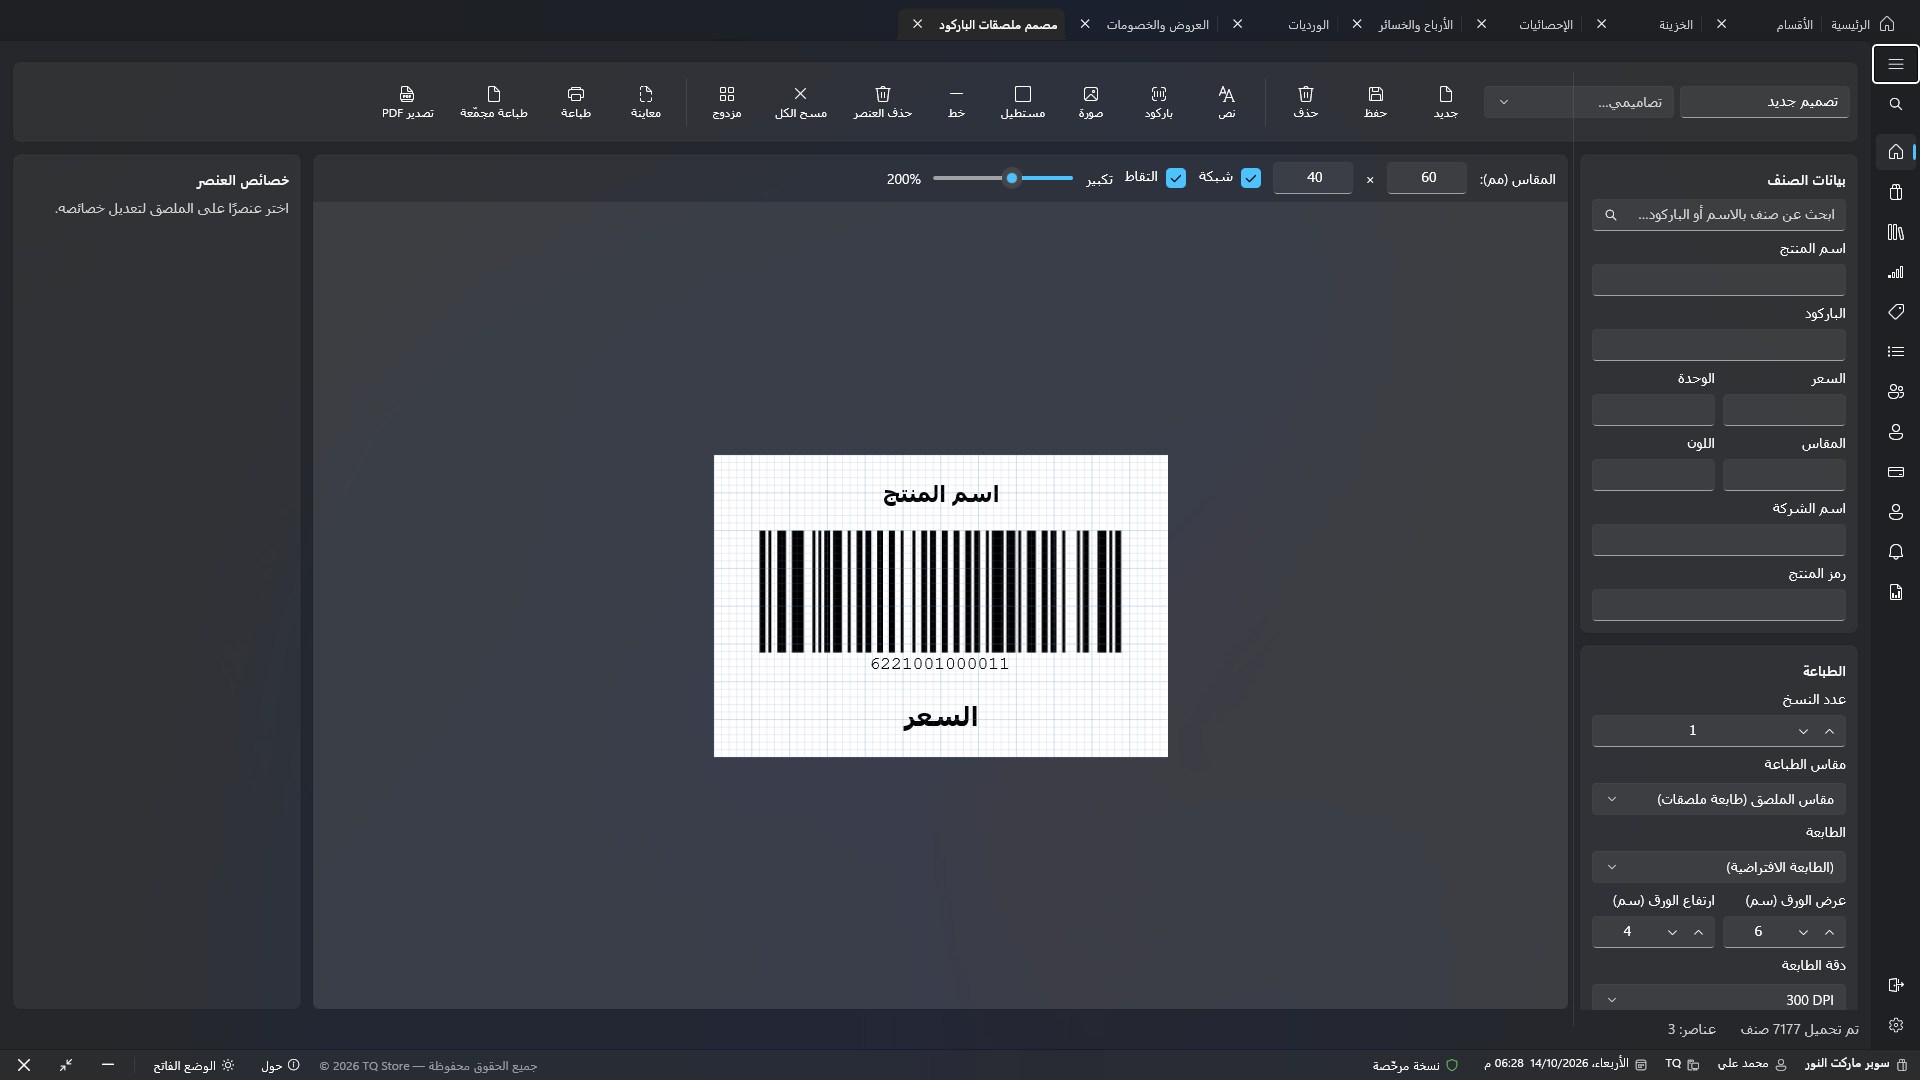Click the حفظ save icon
This screenshot has height=1080, width=1920.
pyautogui.click(x=1375, y=102)
